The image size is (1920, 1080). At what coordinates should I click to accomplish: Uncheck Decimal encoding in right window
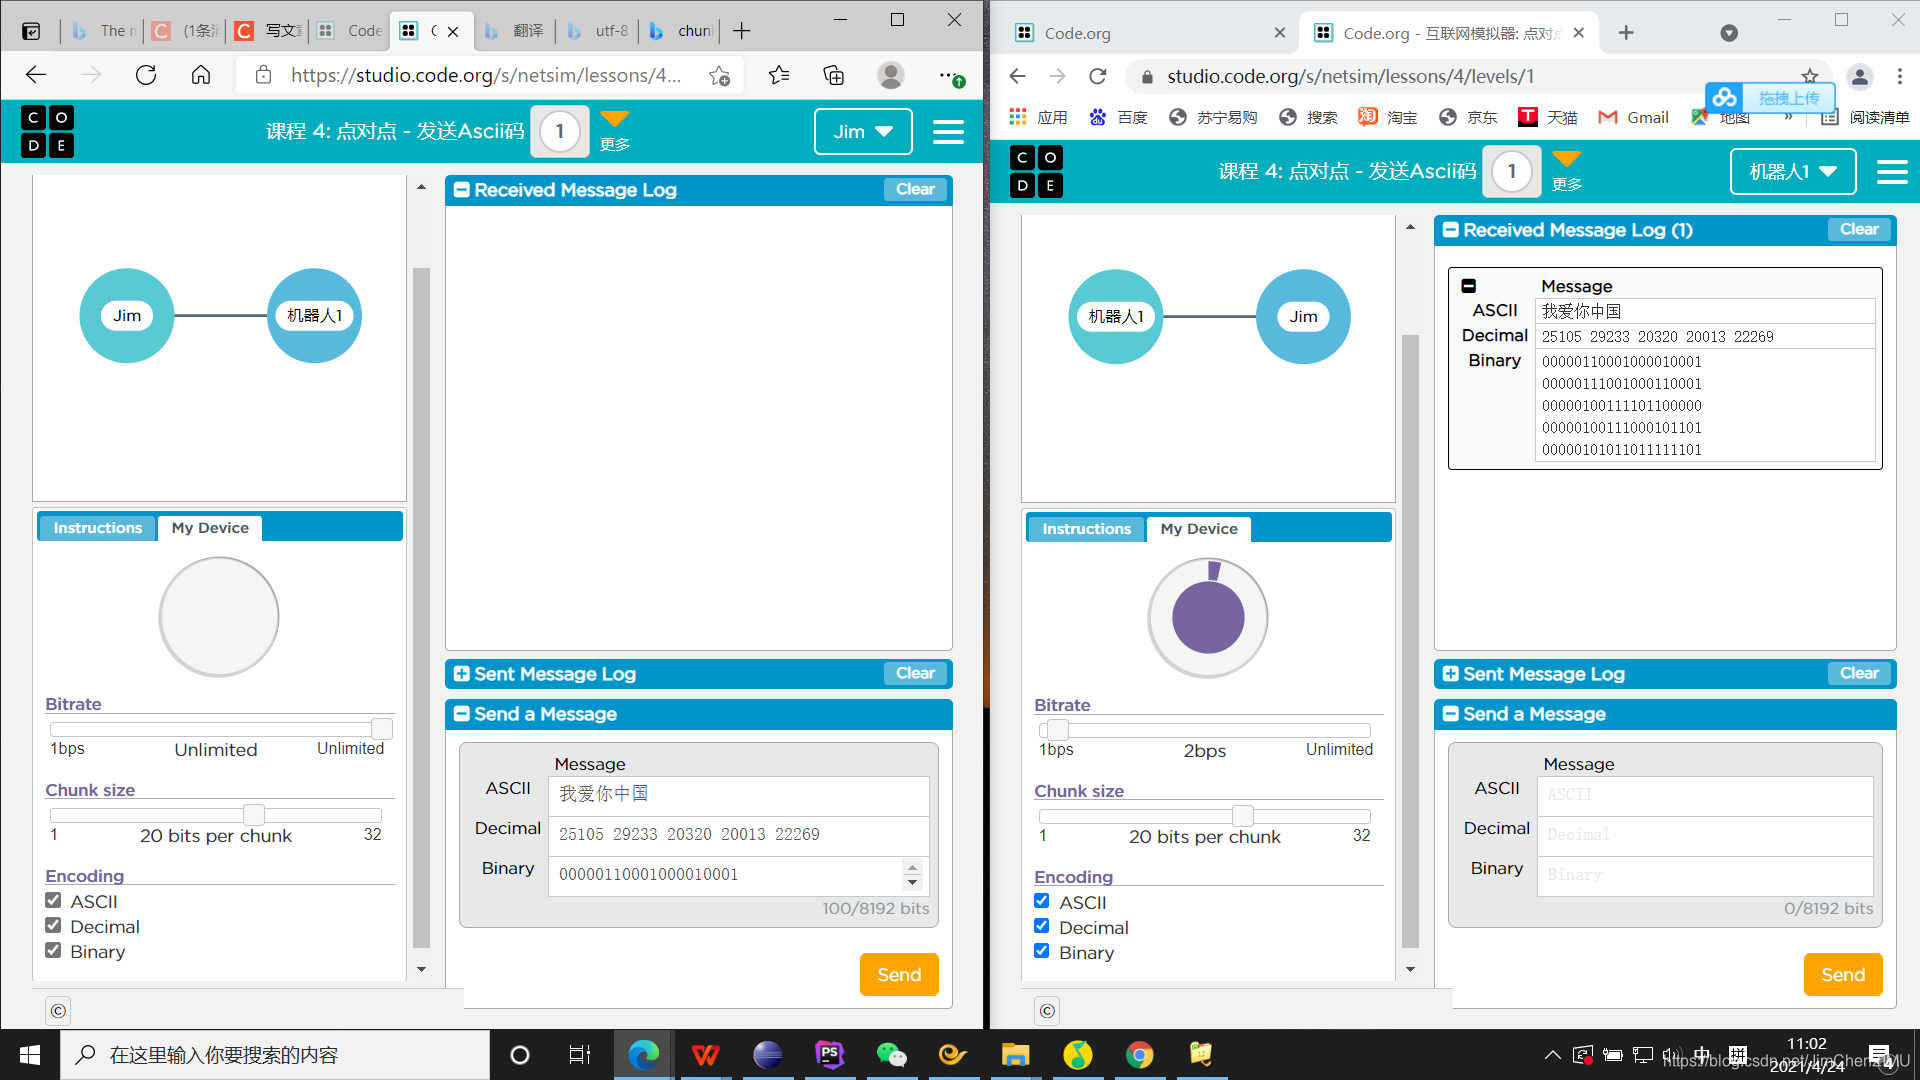click(x=1042, y=927)
